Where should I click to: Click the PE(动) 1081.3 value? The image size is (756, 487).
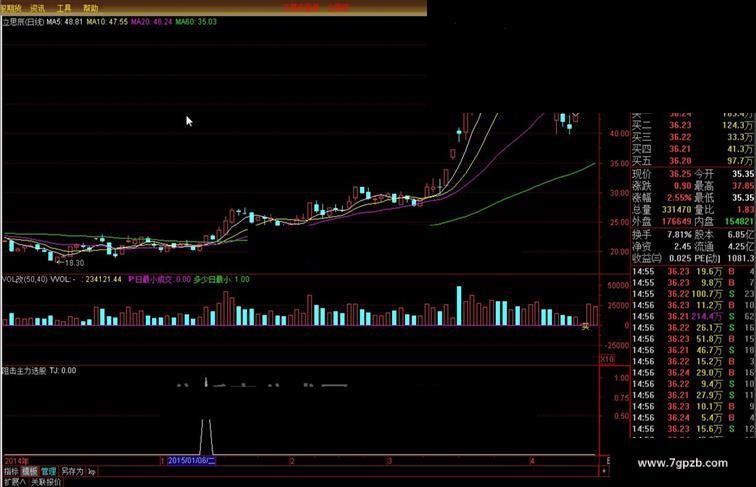(741, 259)
